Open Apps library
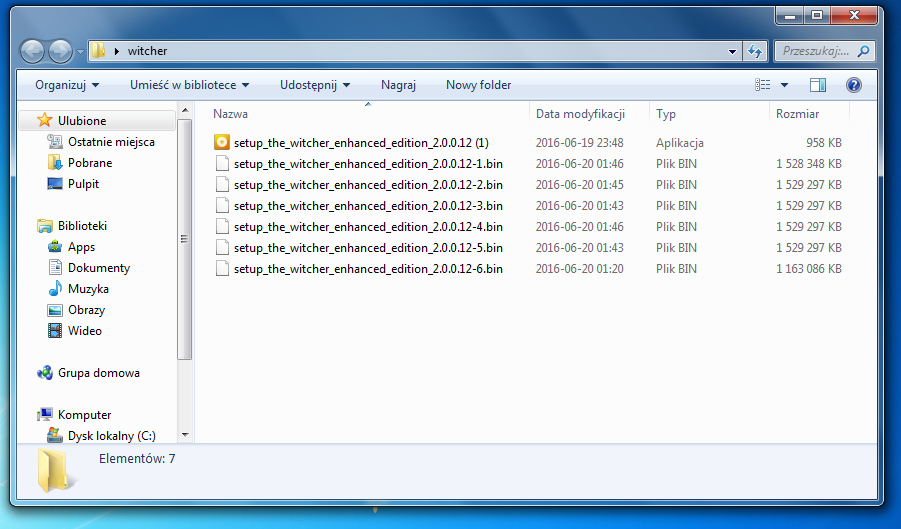 tap(81, 247)
